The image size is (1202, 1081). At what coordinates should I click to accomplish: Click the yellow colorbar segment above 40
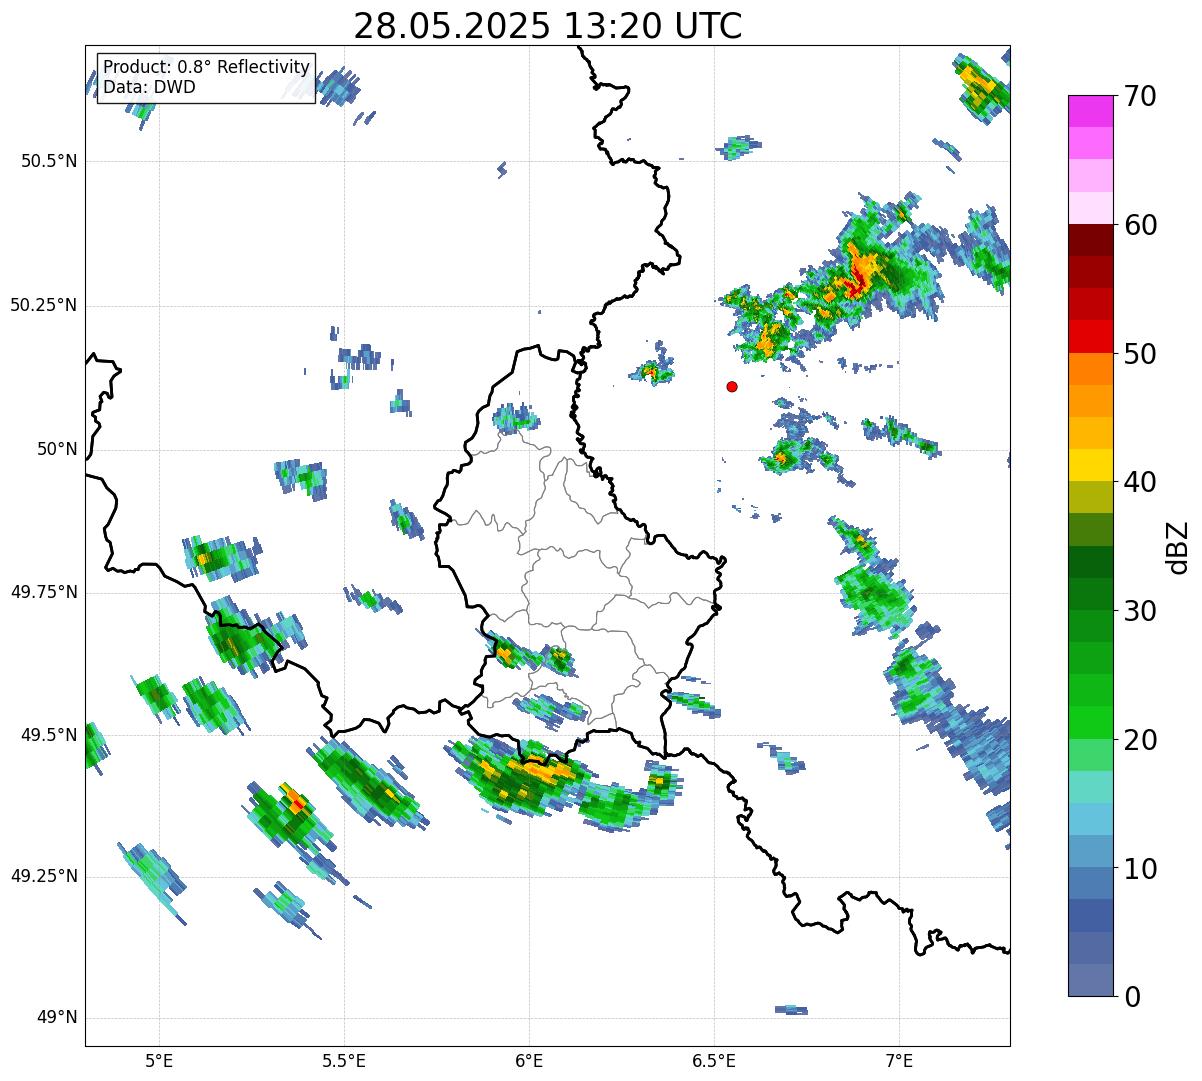pos(1090,465)
